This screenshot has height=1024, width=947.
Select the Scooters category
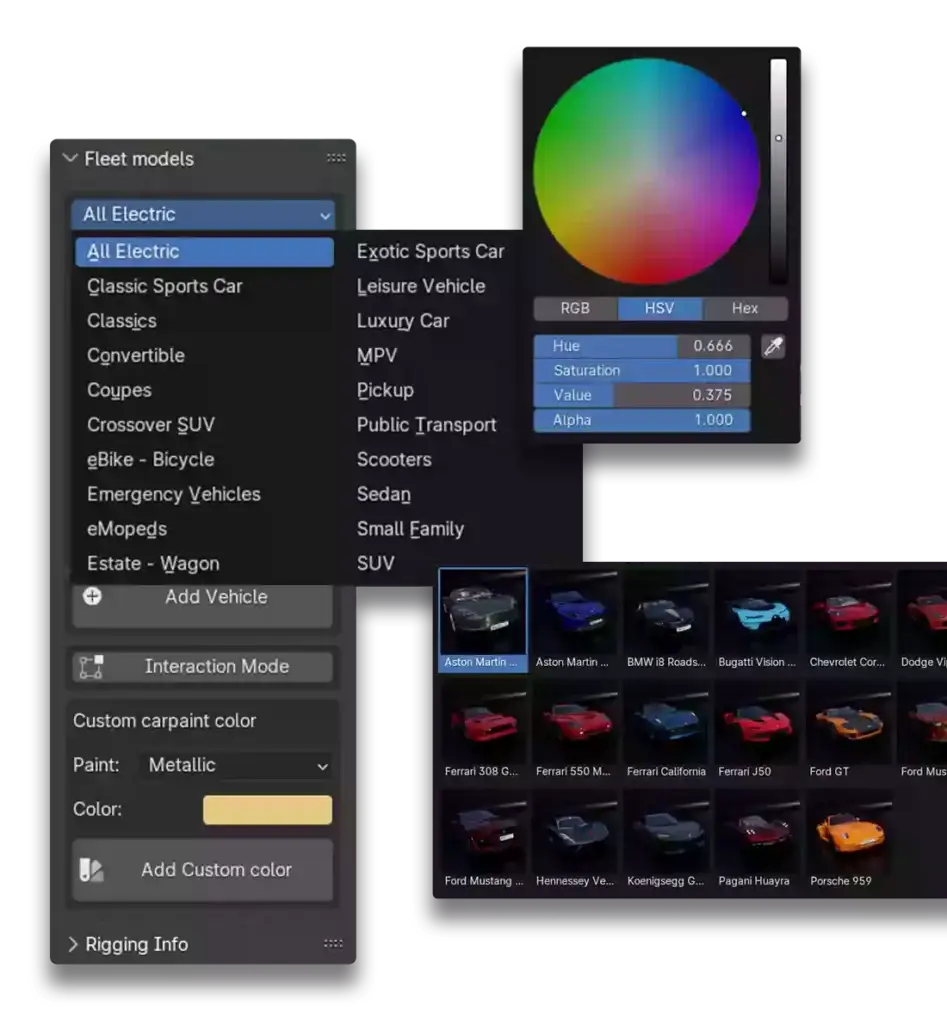394,459
